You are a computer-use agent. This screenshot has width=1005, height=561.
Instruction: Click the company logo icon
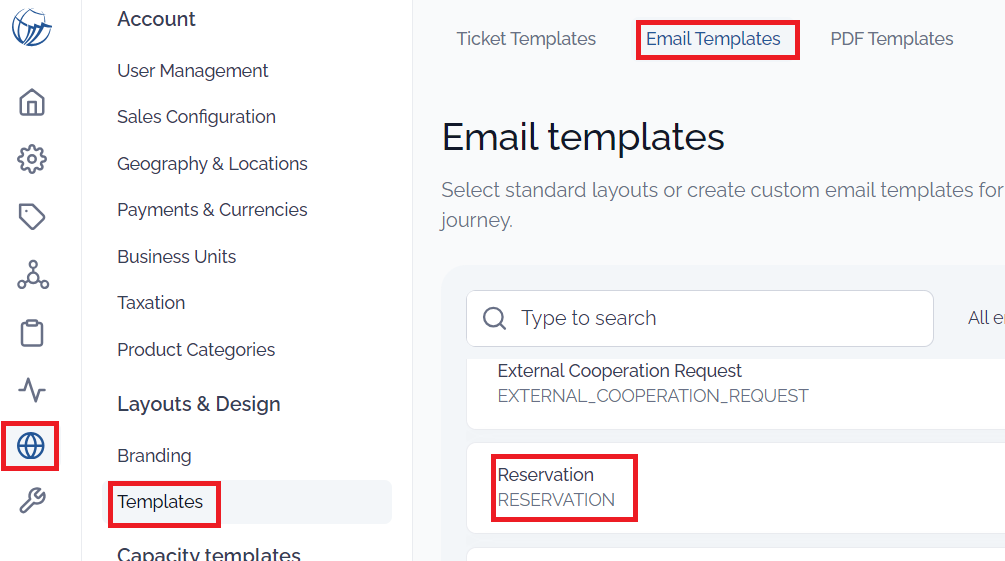31,28
